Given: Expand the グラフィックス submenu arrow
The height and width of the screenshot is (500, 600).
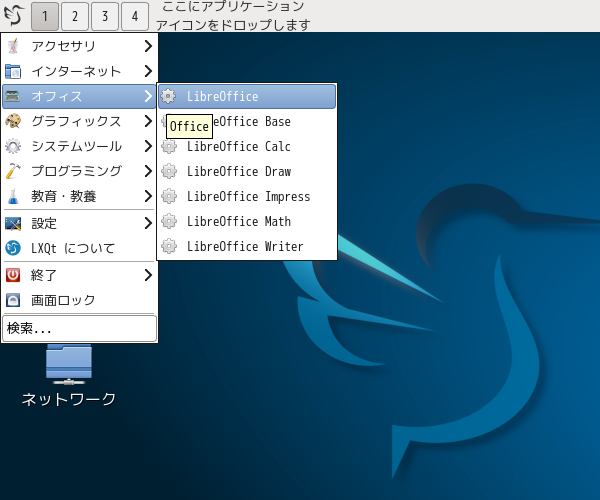Looking at the screenshot, I should [148, 121].
